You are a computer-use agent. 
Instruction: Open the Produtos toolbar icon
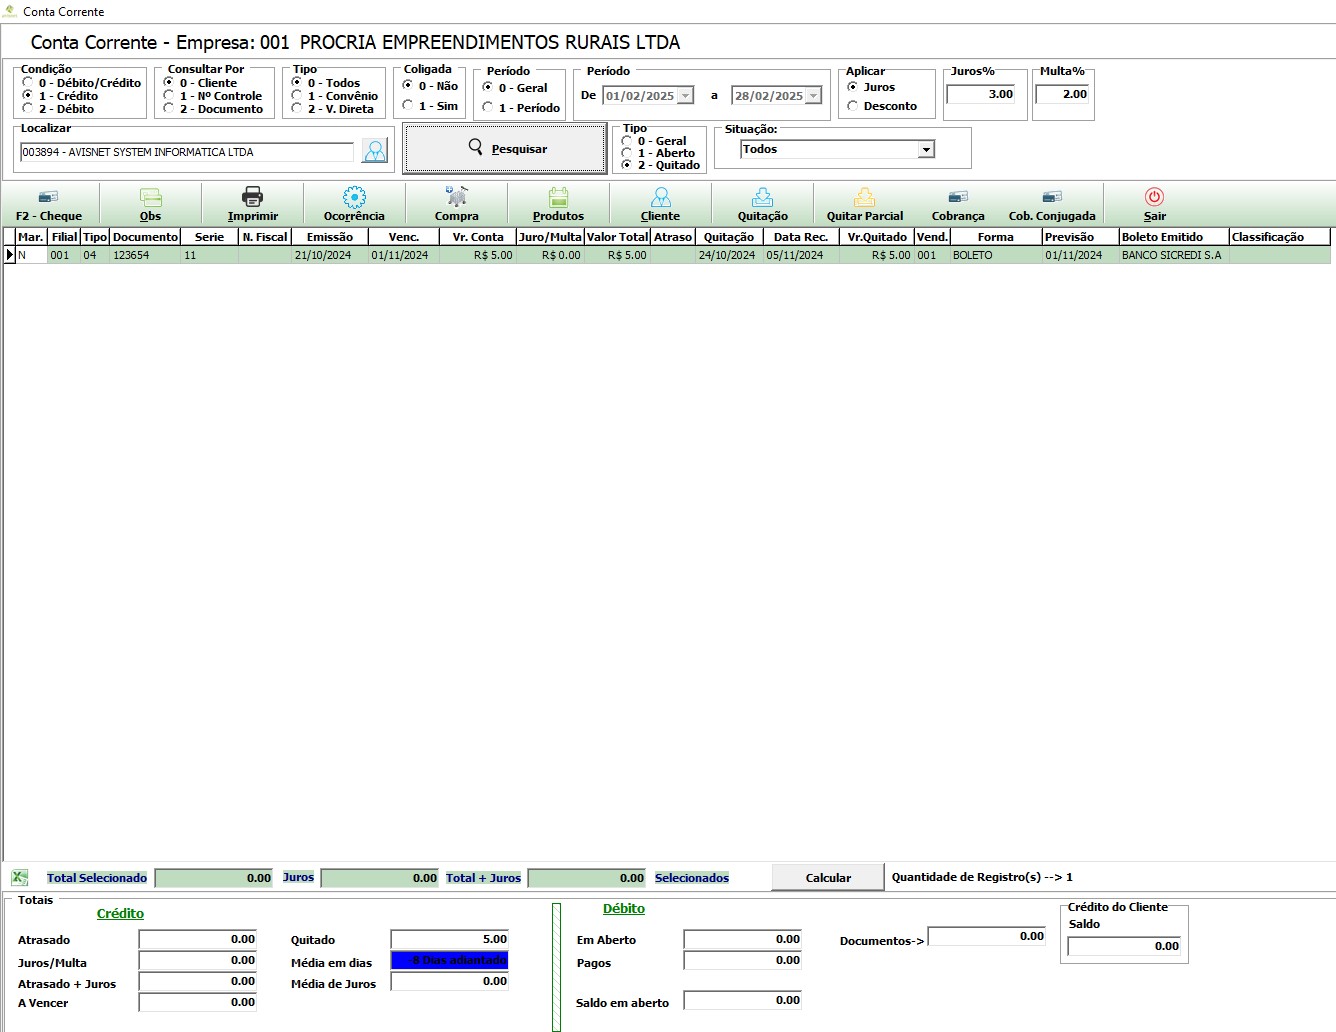click(x=558, y=197)
